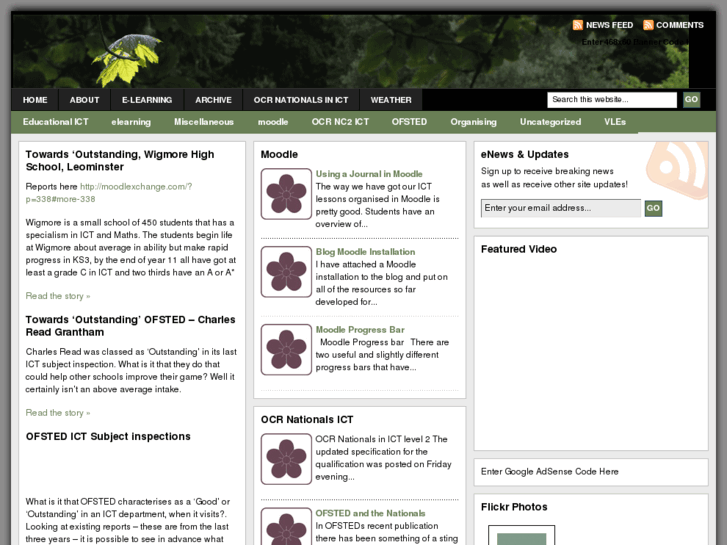This screenshot has width=727, height=545.
Task: Open the Flickr photo thumbnail
Action: click(x=522, y=535)
